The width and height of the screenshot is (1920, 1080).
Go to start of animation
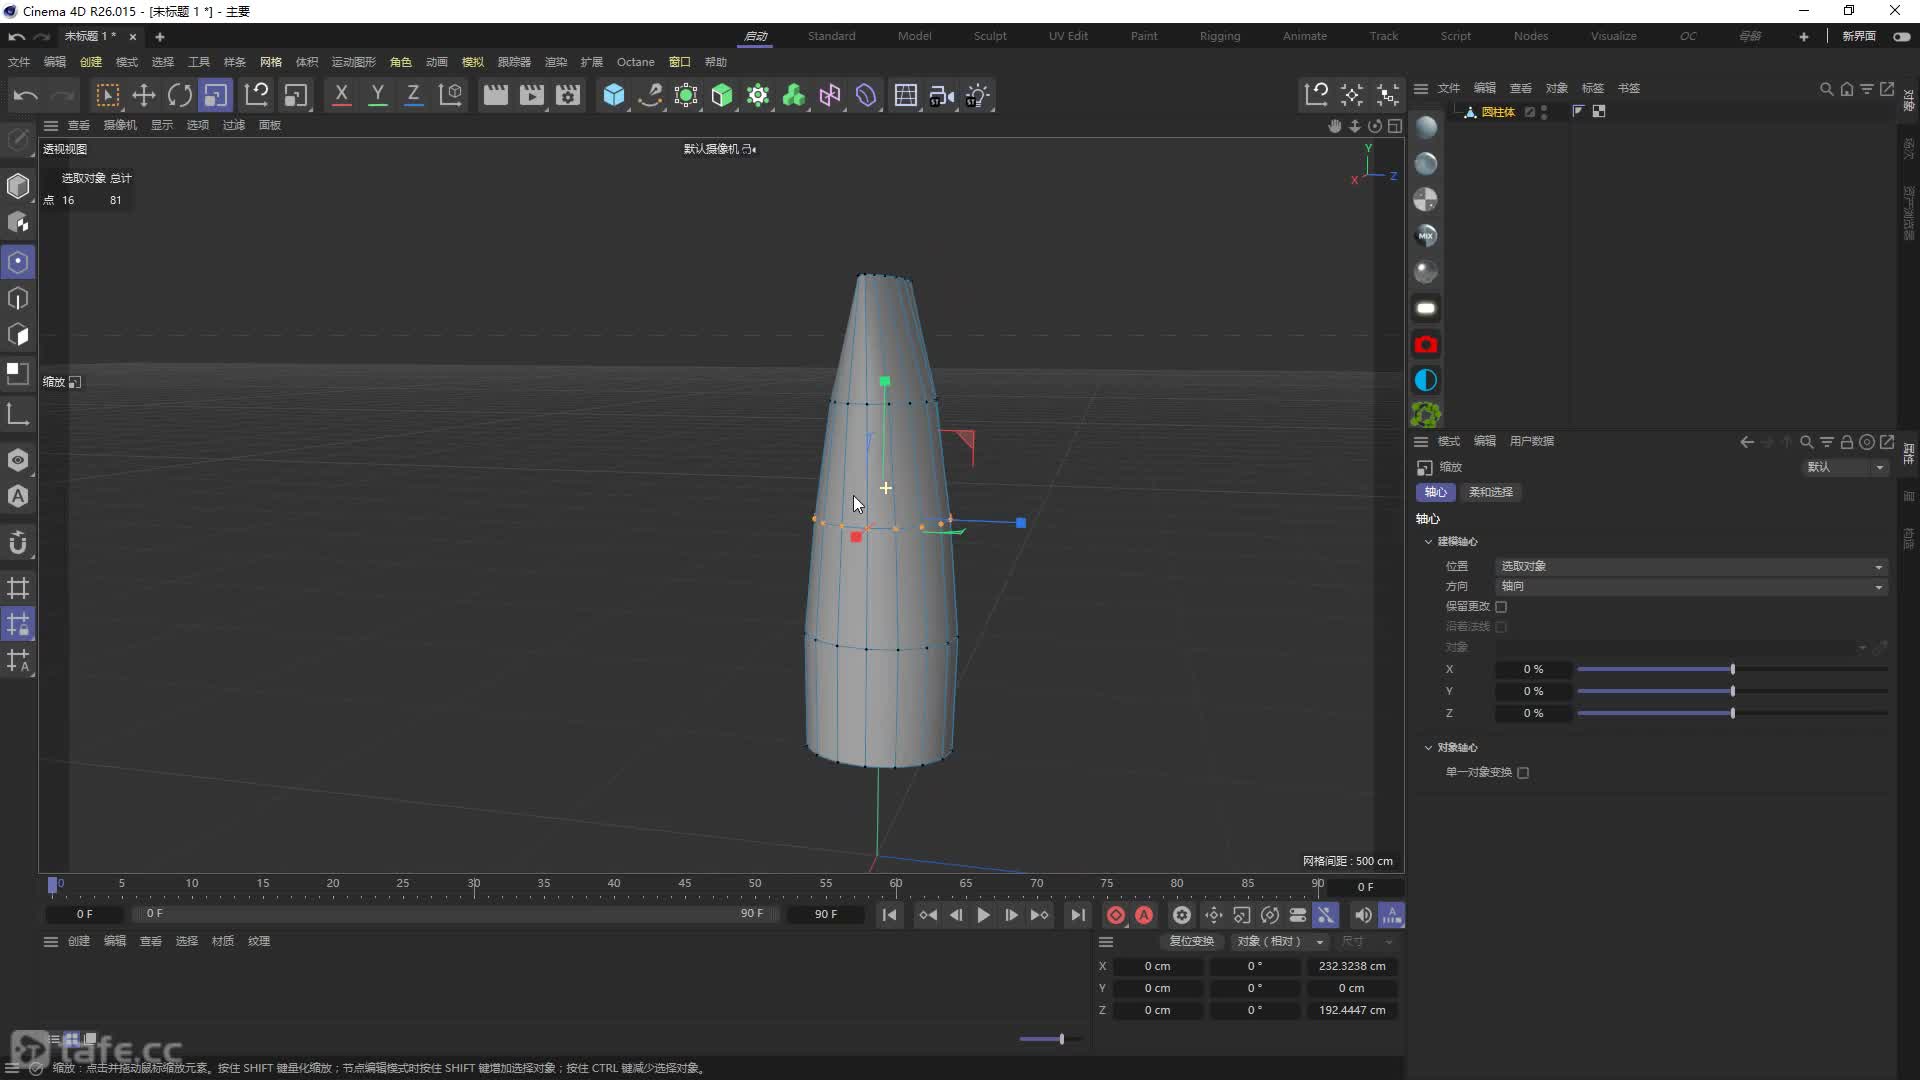coord(889,915)
